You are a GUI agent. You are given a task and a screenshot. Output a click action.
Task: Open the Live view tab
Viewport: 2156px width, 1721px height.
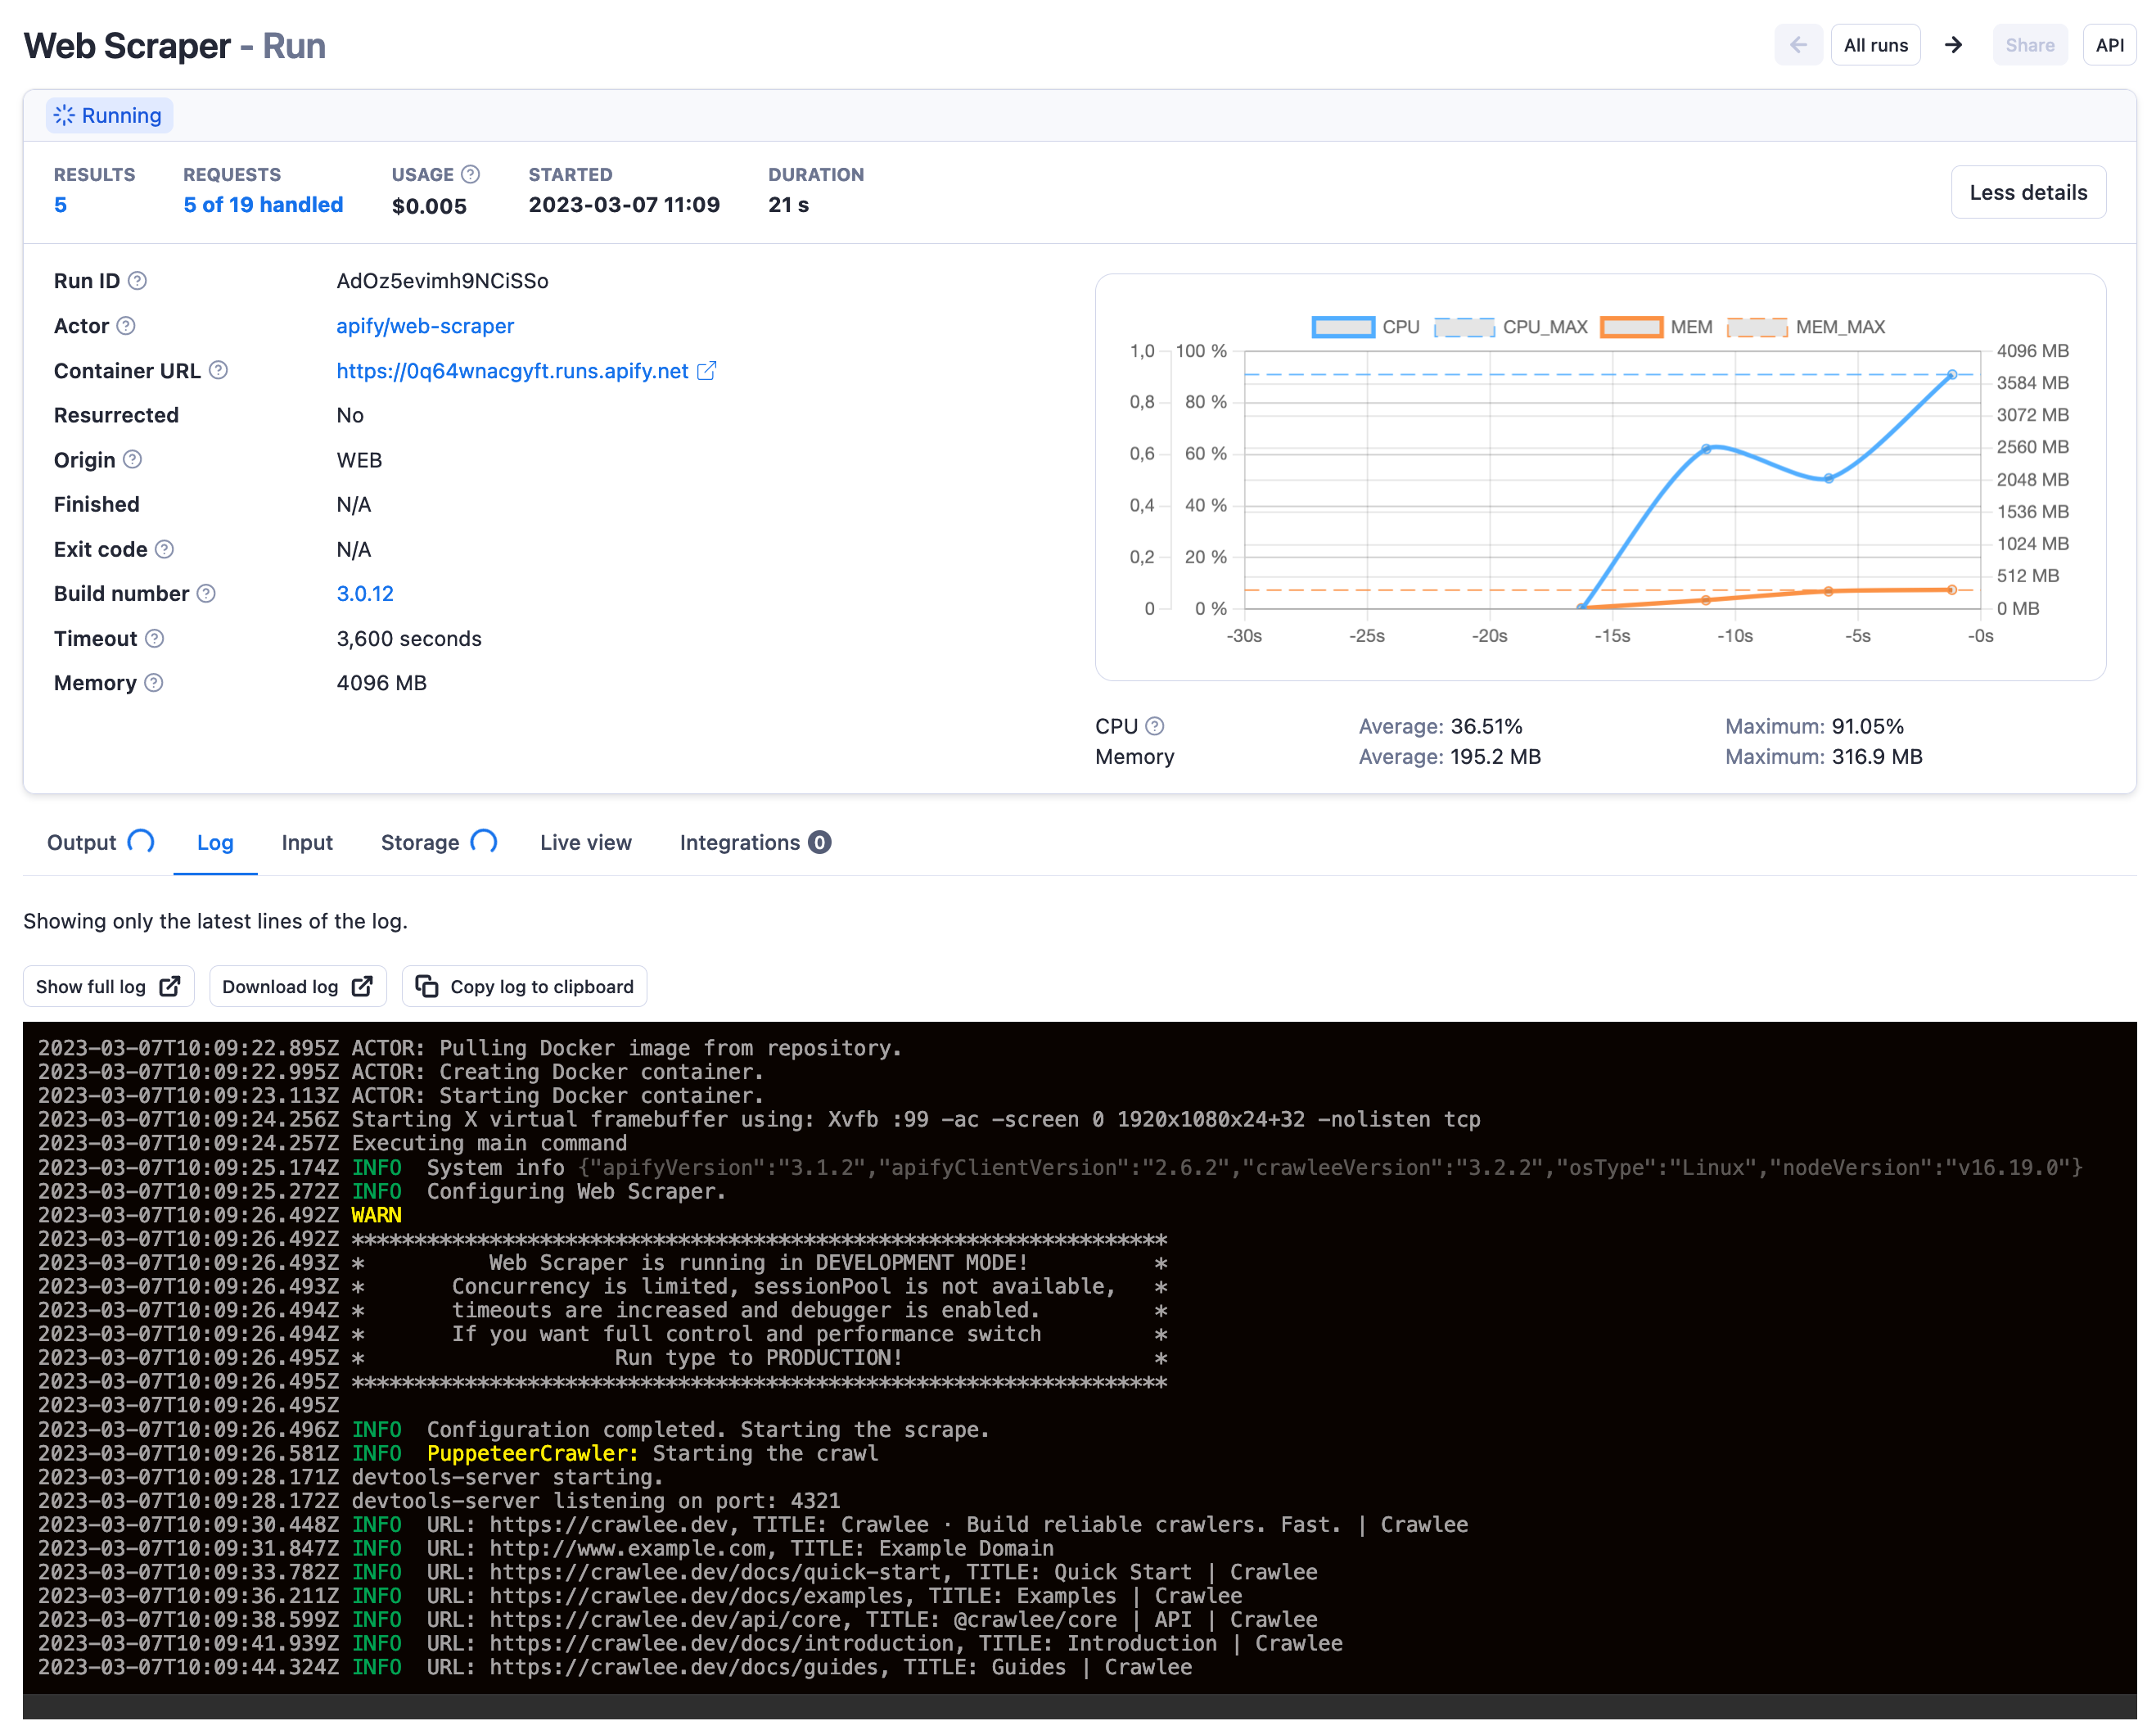coord(585,842)
